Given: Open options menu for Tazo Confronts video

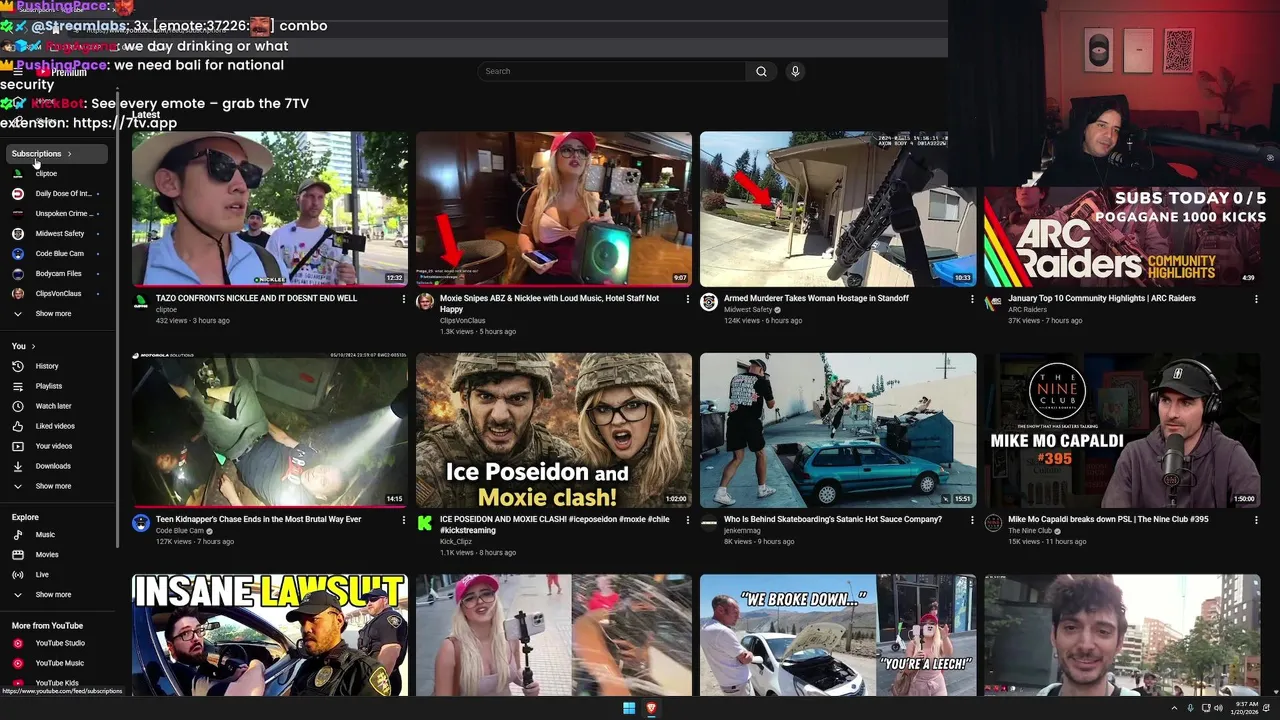Looking at the screenshot, I should point(404,299).
